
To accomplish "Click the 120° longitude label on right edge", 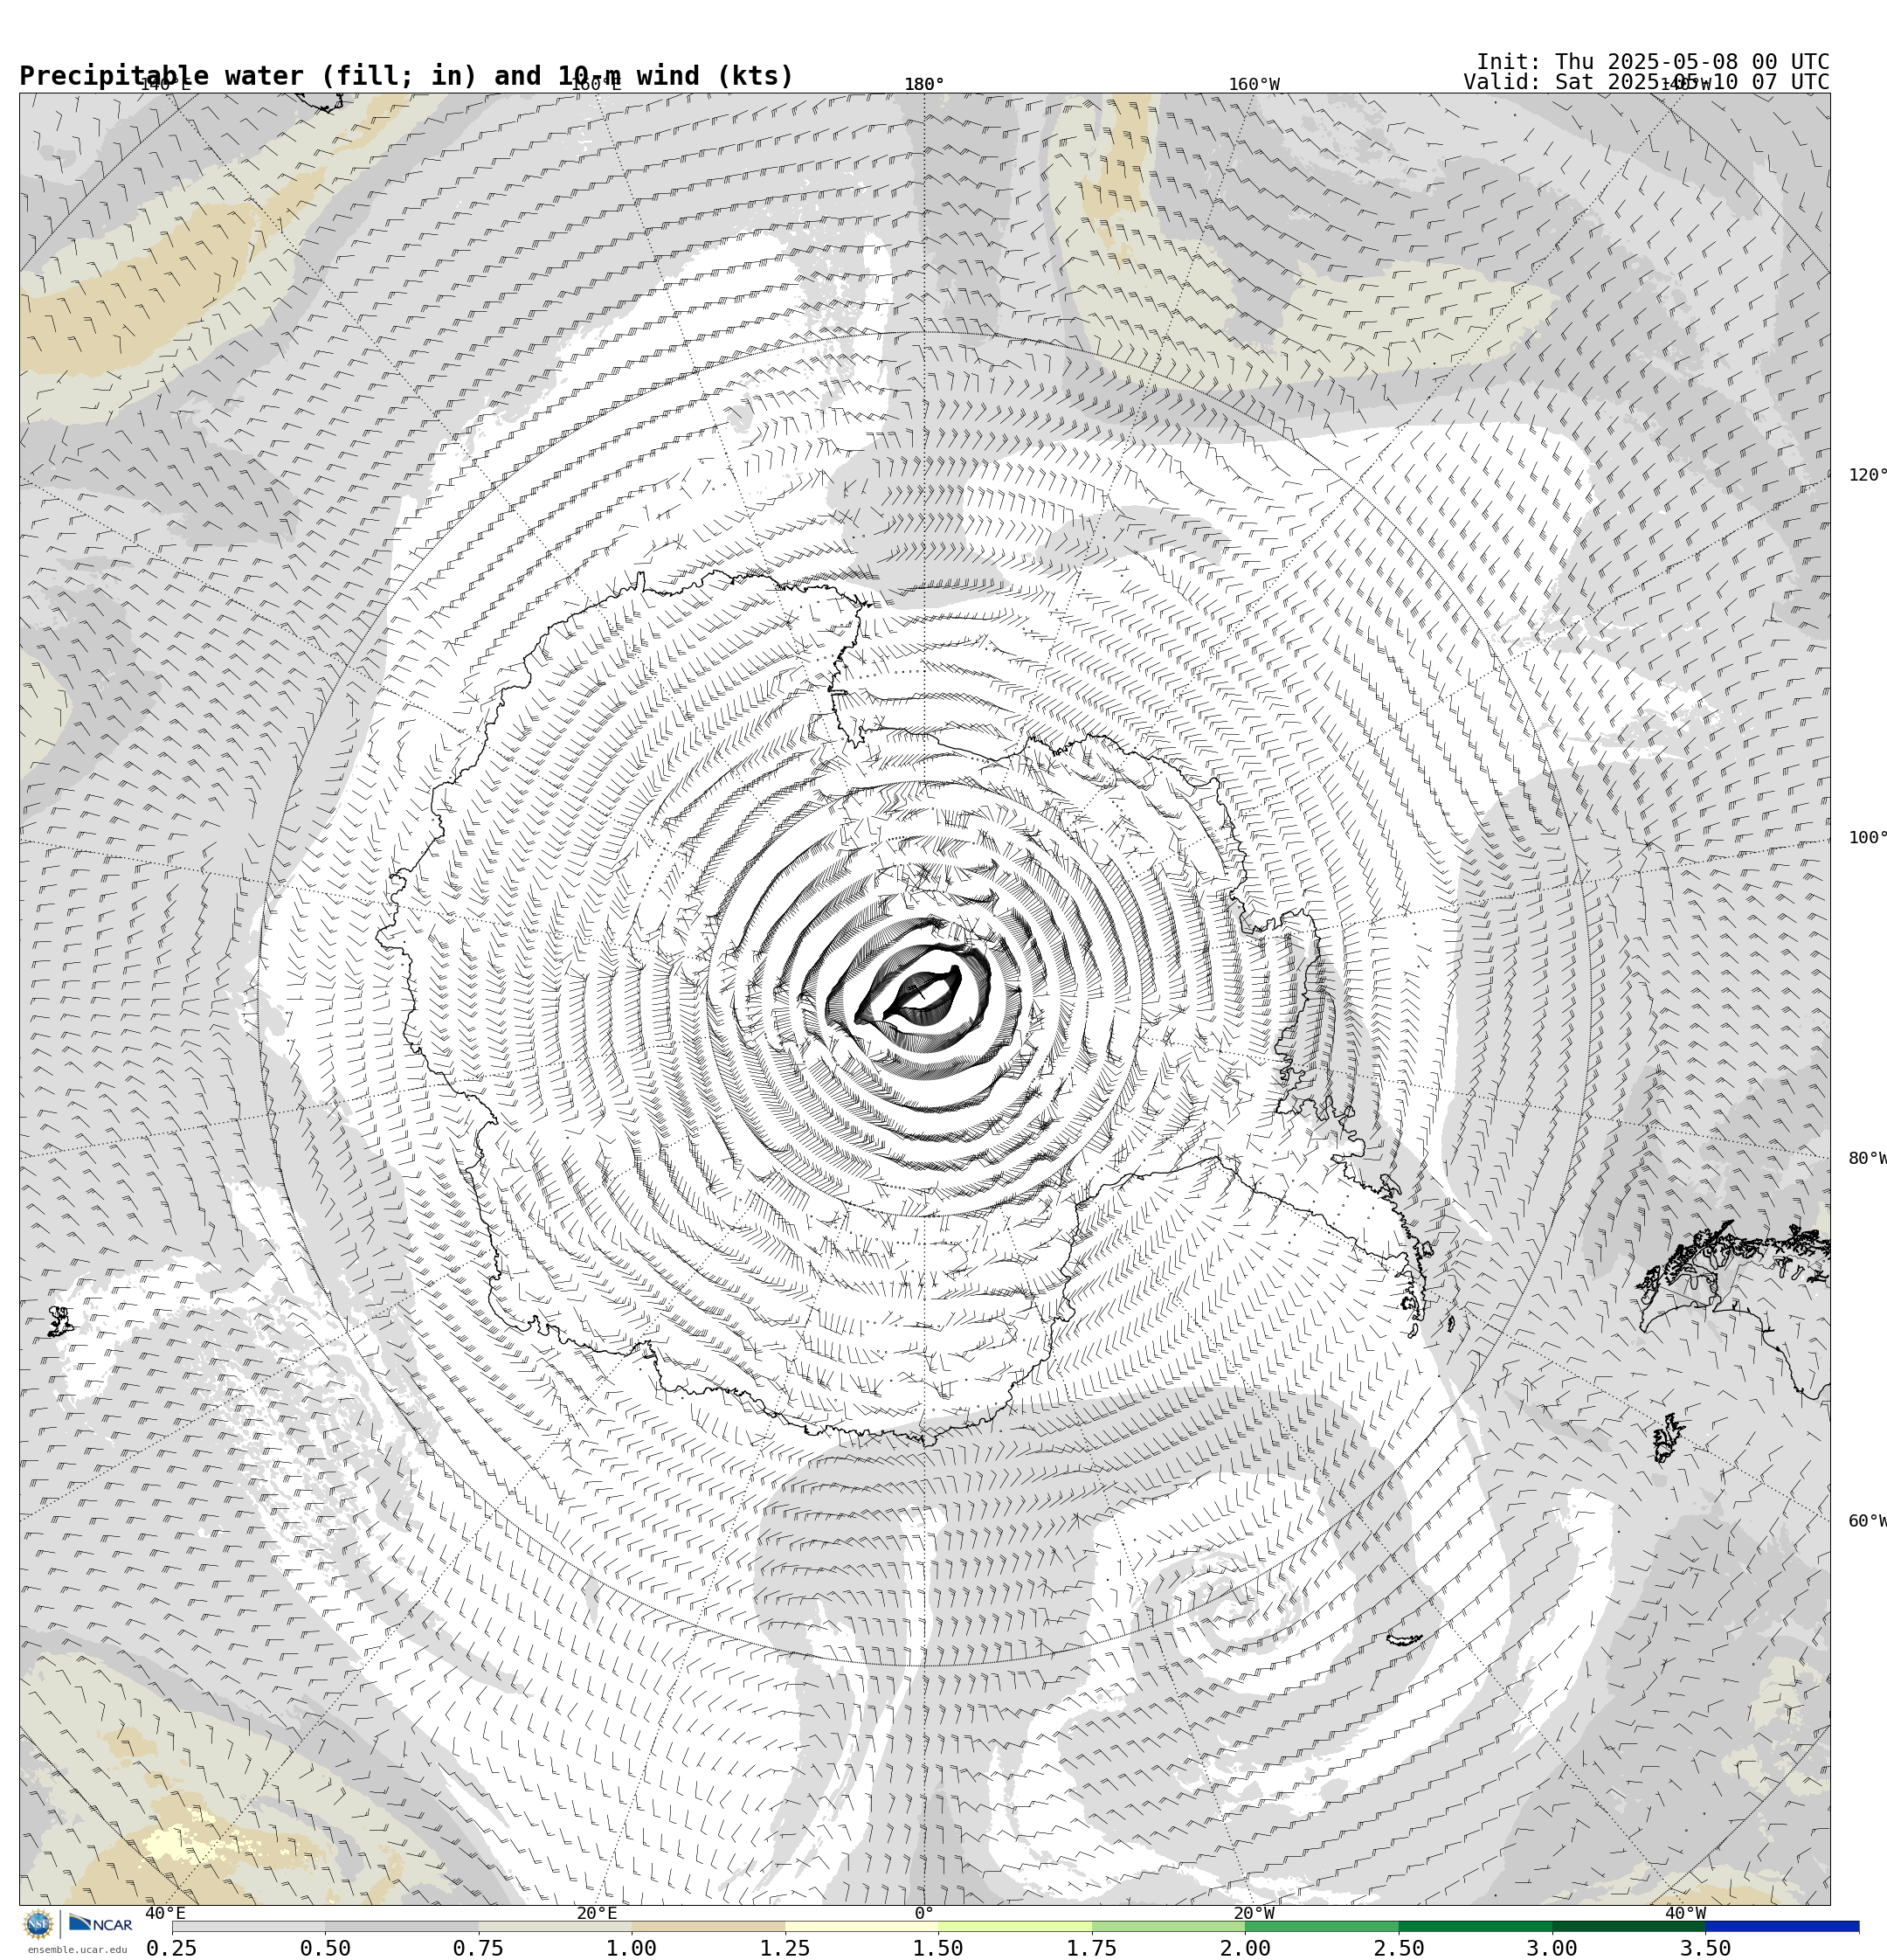I will pyautogui.click(x=1867, y=475).
